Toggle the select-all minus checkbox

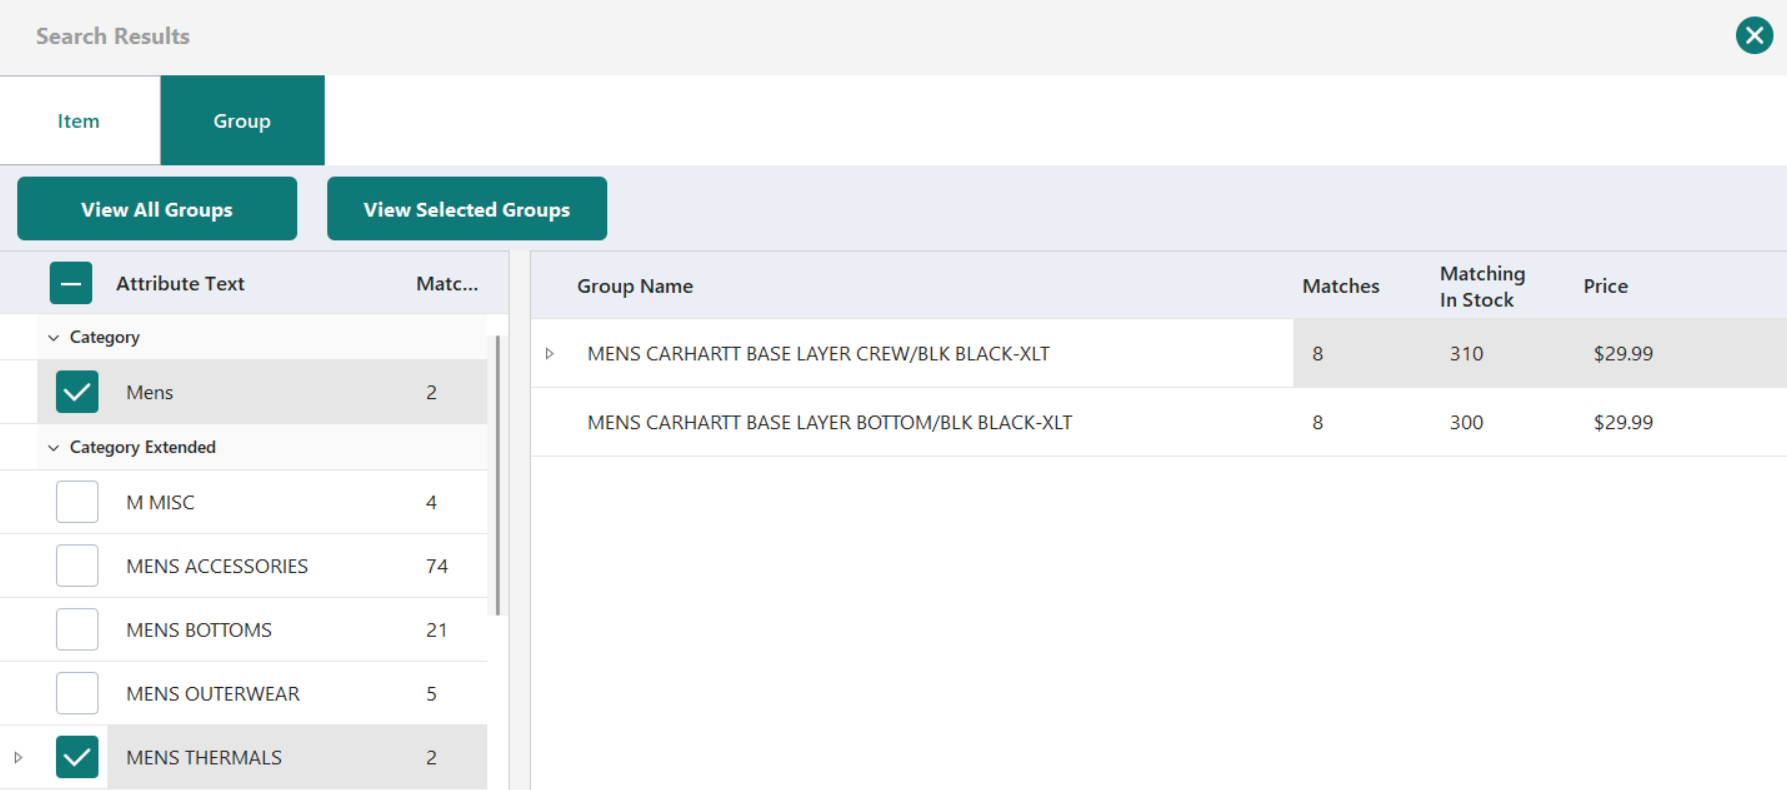(x=71, y=283)
